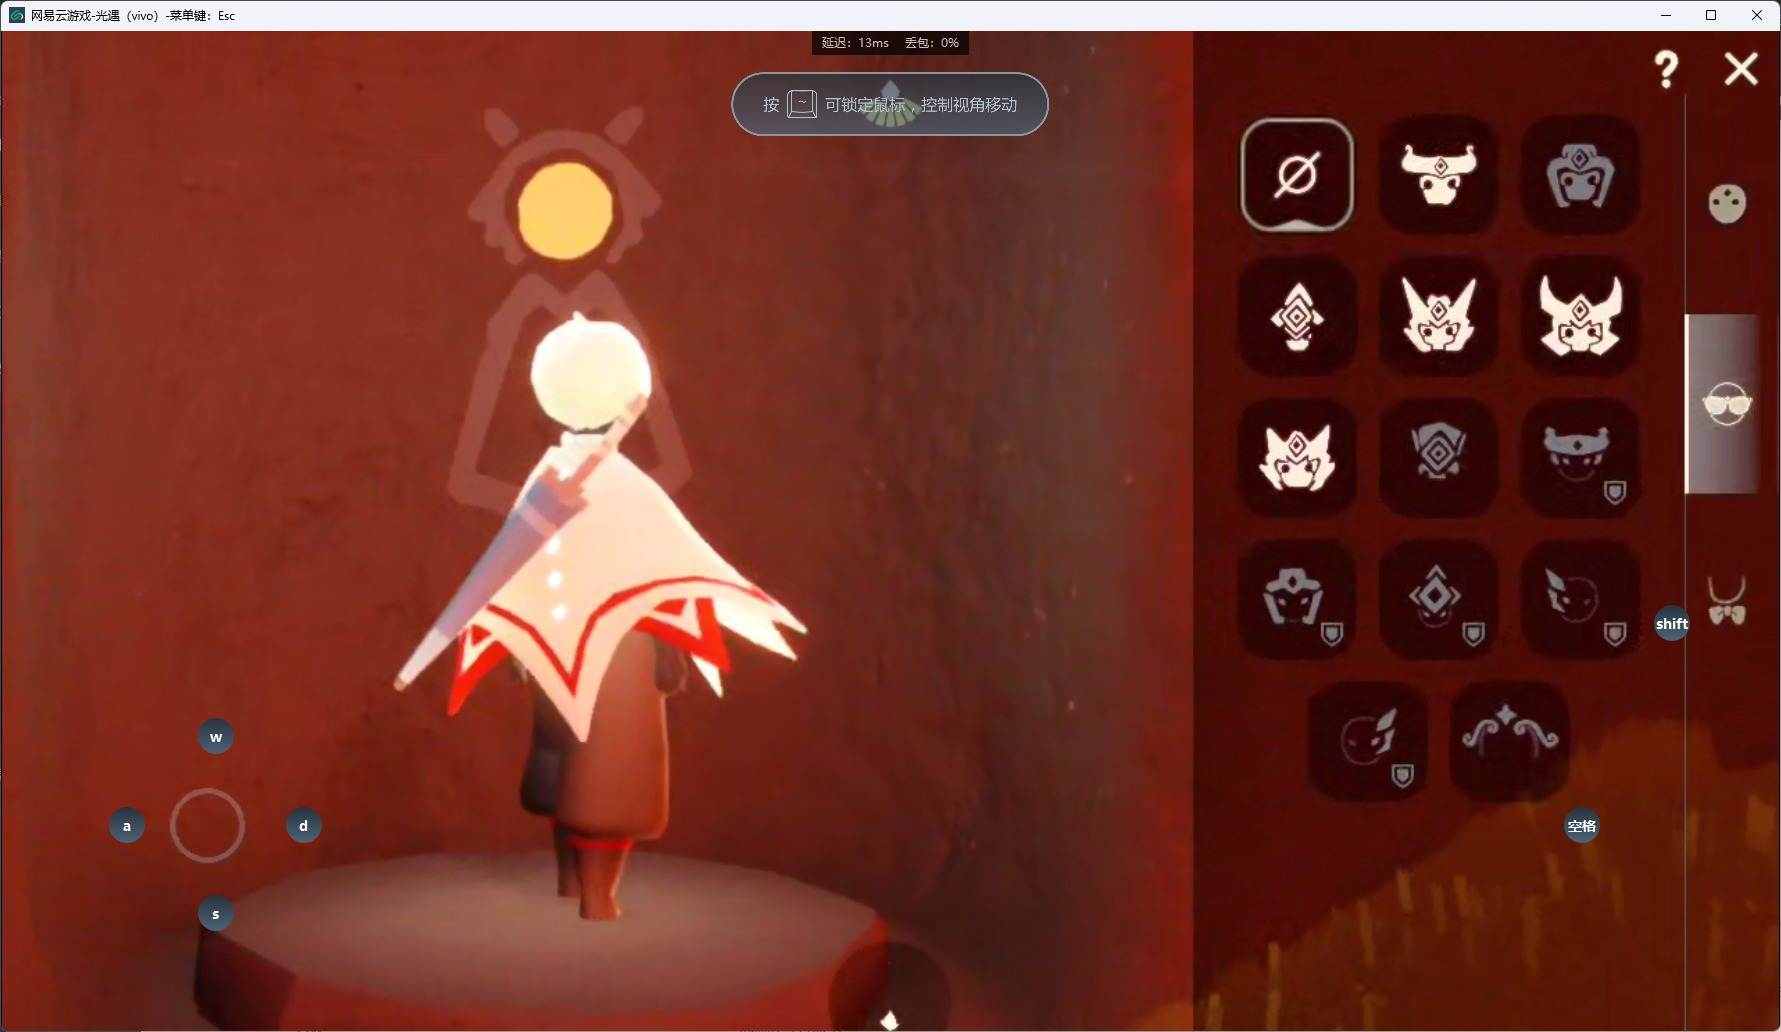The width and height of the screenshot is (1781, 1032).
Task: Equip the spiky-furred cat mask
Action: [1297, 458]
